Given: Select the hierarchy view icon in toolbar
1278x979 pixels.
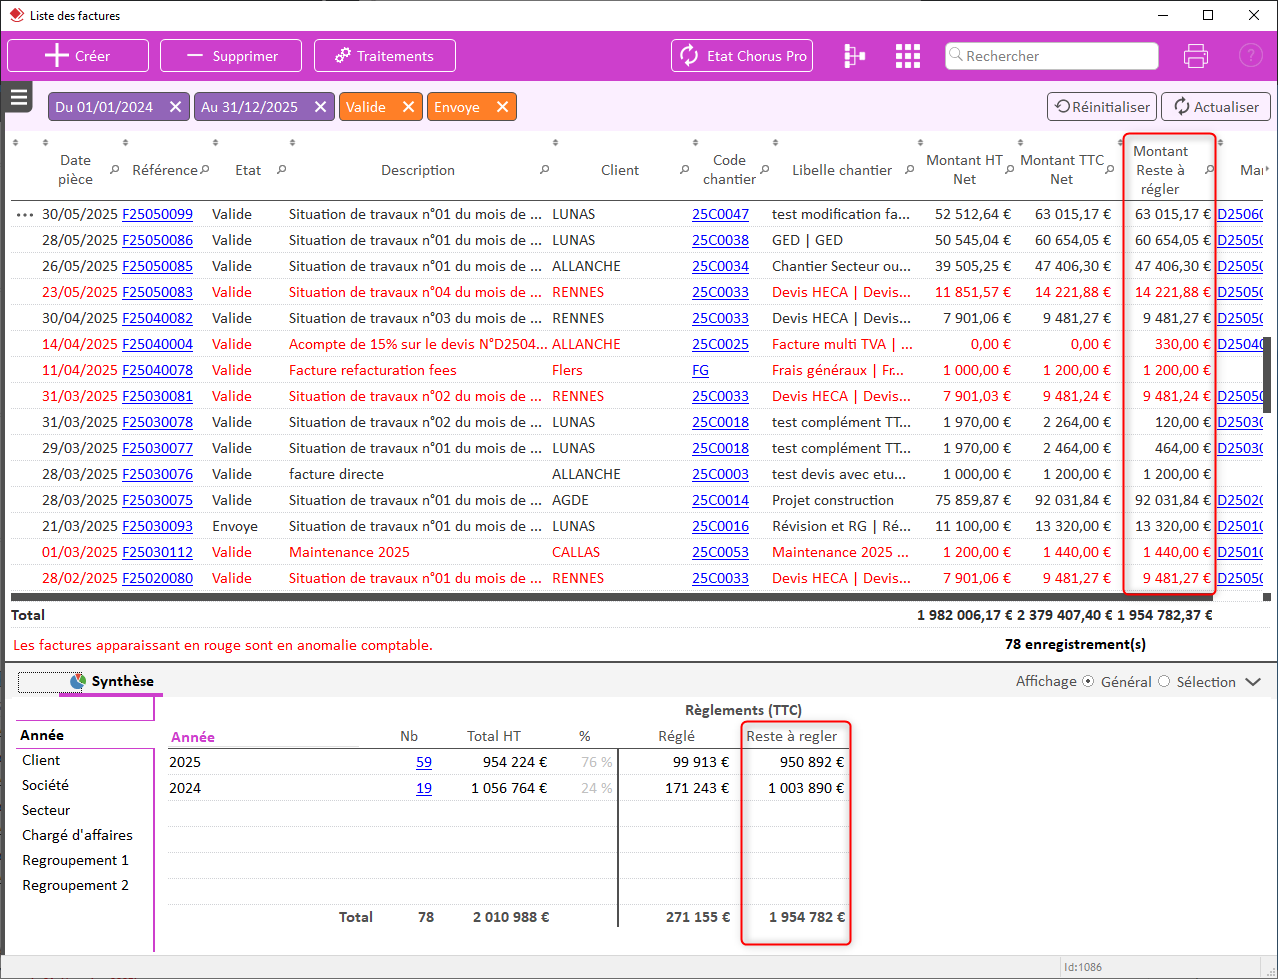Looking at the screenshot, I should coord(854,55).
